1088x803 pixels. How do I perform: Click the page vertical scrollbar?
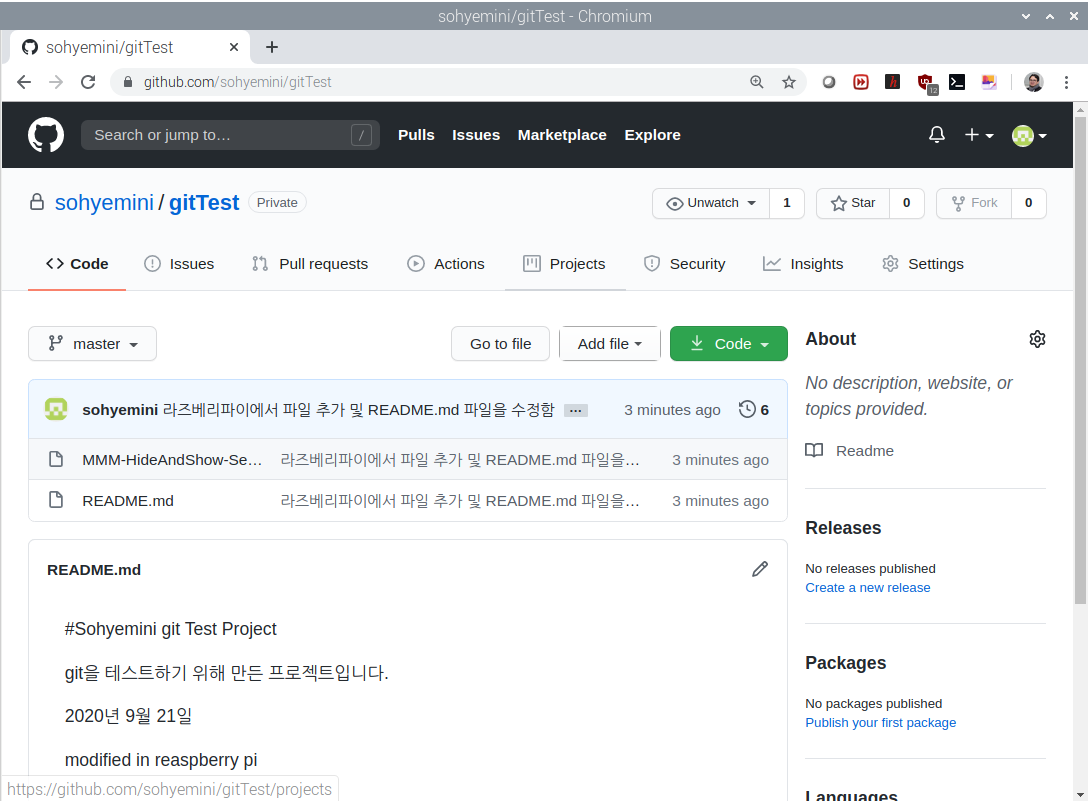tap(1080, 360)
